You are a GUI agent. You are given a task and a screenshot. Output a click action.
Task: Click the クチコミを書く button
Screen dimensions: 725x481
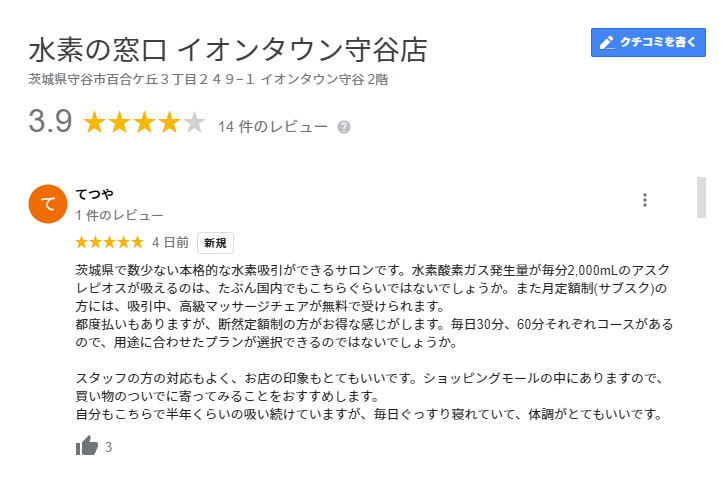(x=648, y=43)
